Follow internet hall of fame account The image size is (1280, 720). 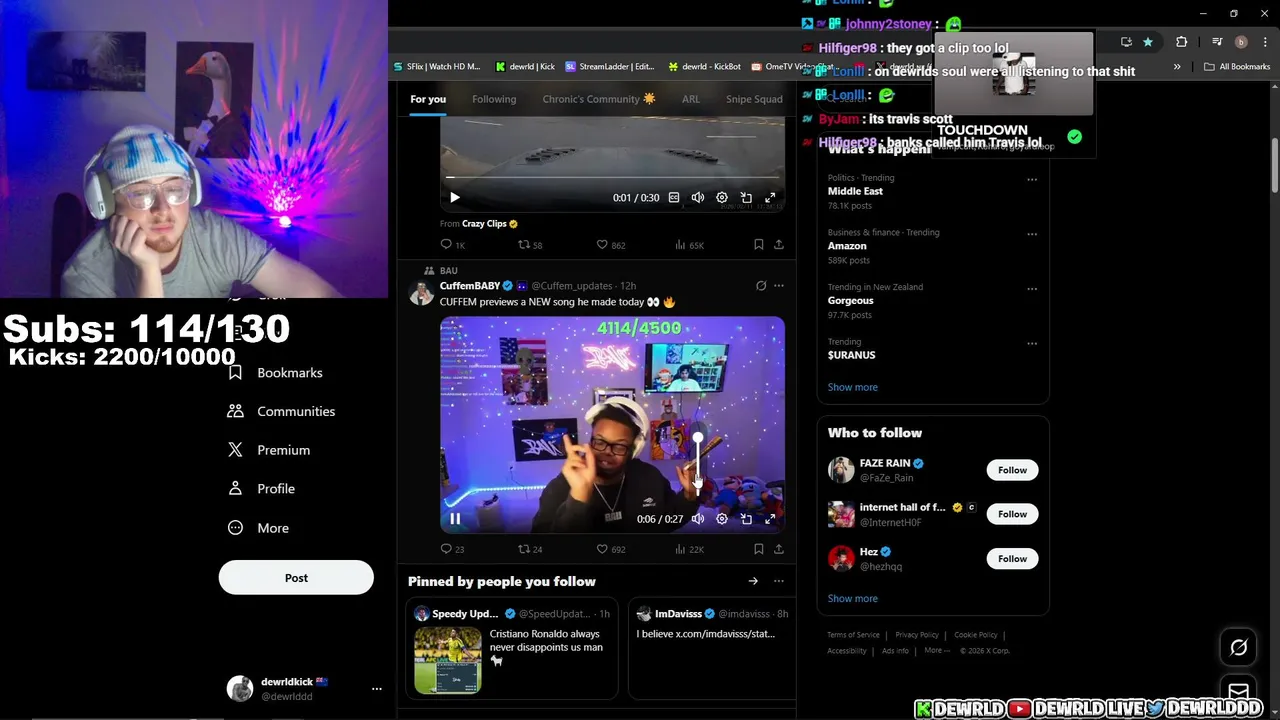point(1012,514)
